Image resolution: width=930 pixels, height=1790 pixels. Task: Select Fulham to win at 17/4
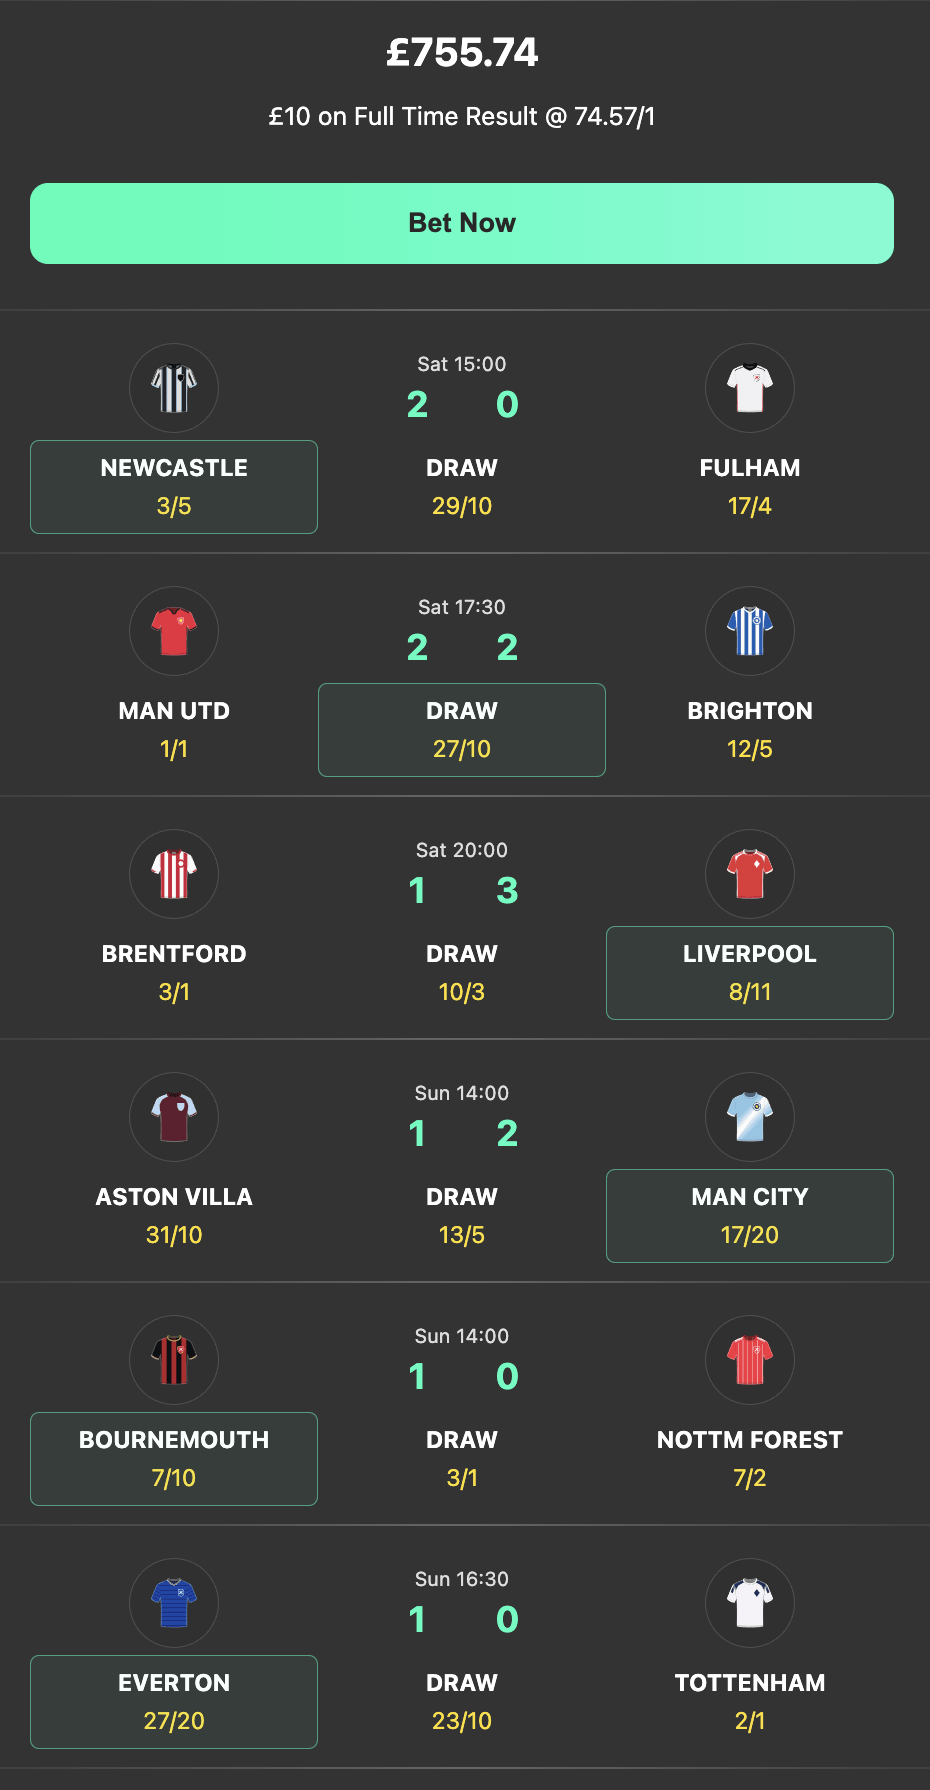pyautogui.click(x=750, y=487)
